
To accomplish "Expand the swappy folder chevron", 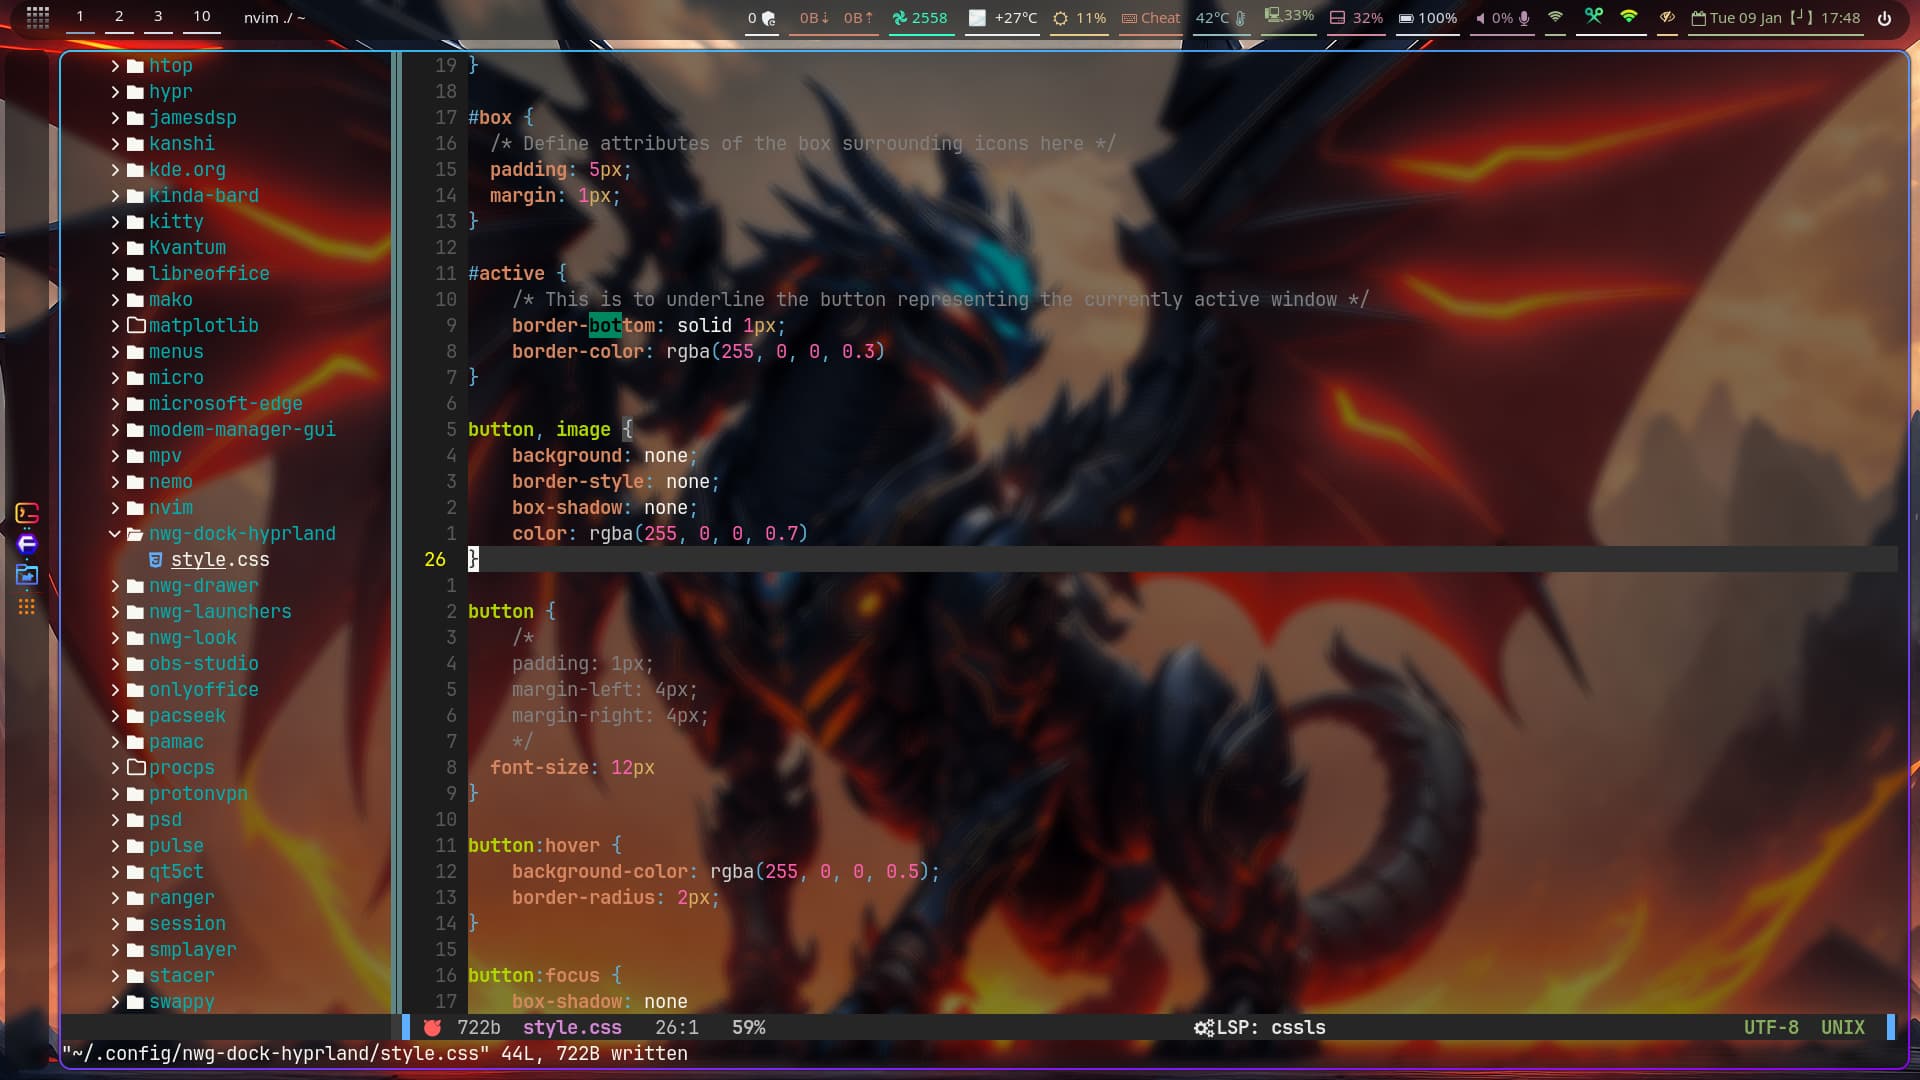I will pos(115,1002).
